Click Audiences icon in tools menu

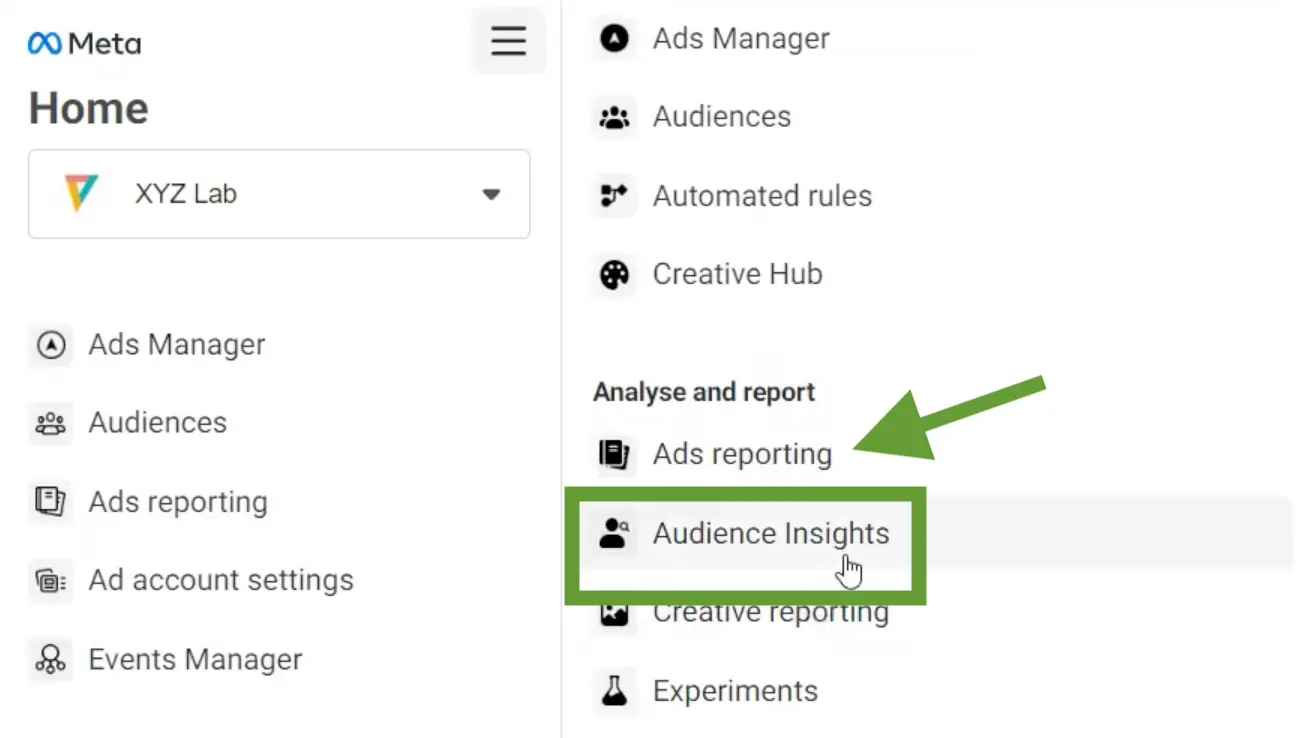click(614, 117)
